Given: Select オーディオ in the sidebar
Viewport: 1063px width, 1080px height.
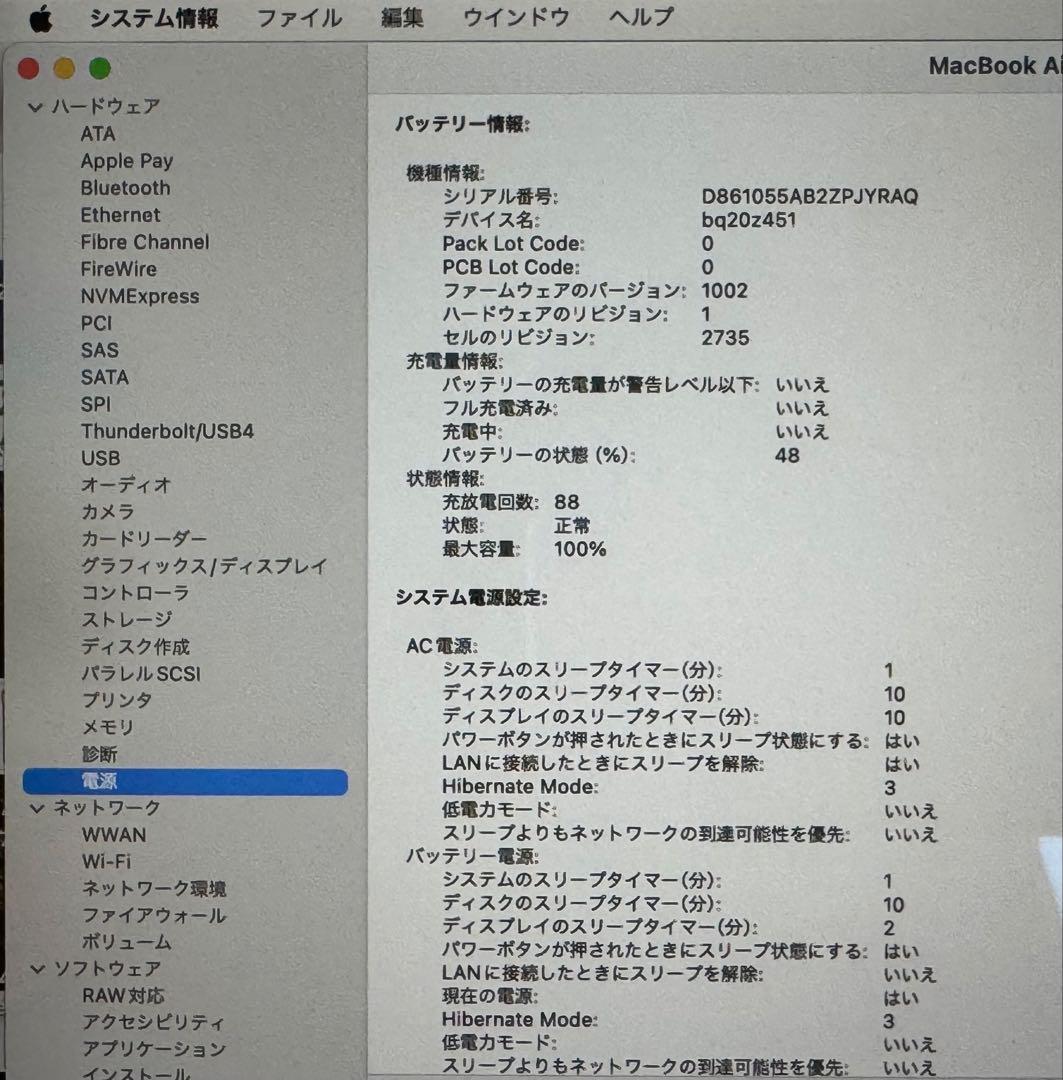Looking at the screenshot, I should [126, 485].
